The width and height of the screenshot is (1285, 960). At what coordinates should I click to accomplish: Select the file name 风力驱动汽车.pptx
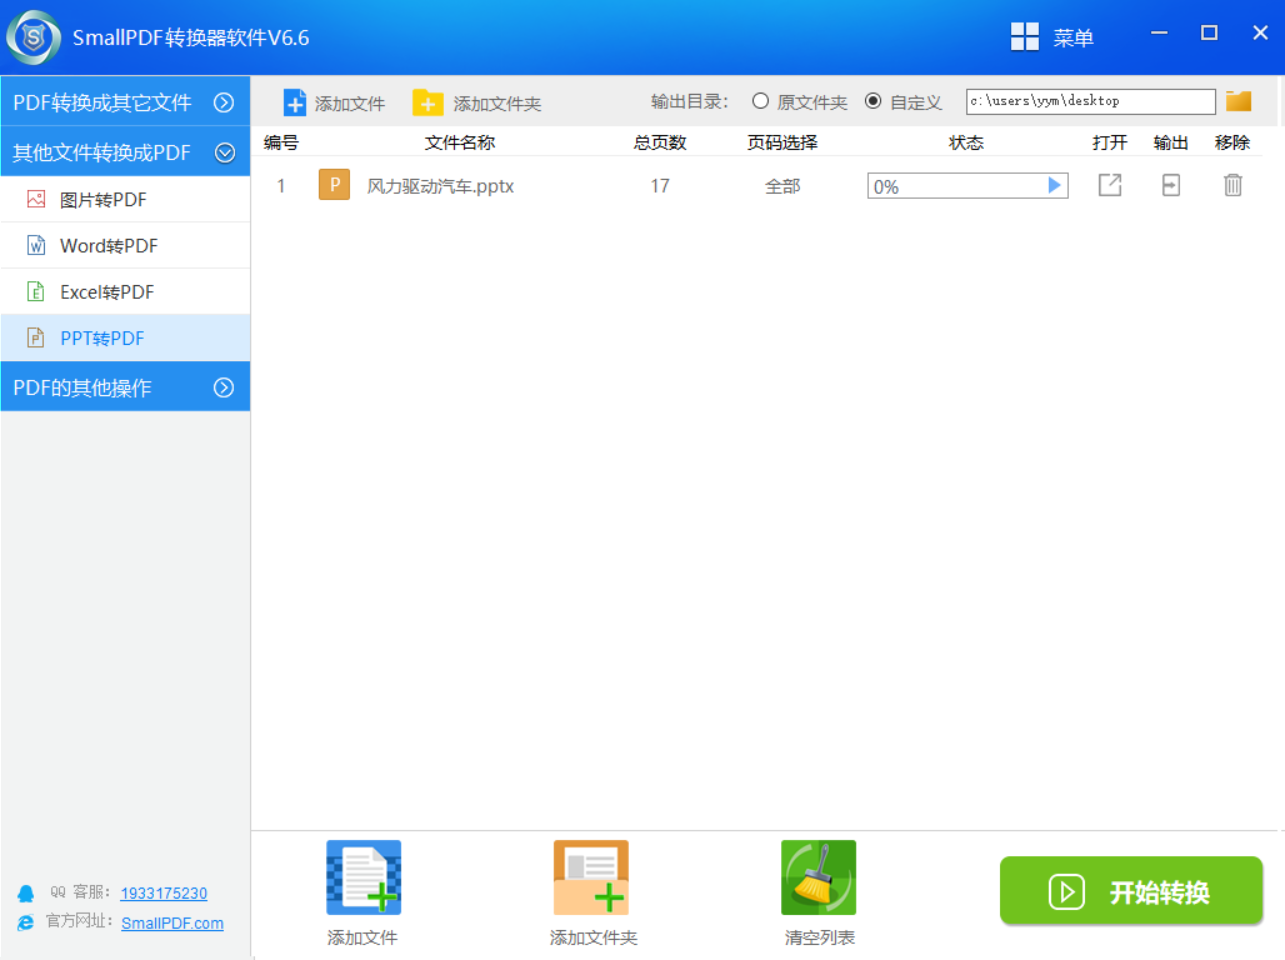(440, 186)
